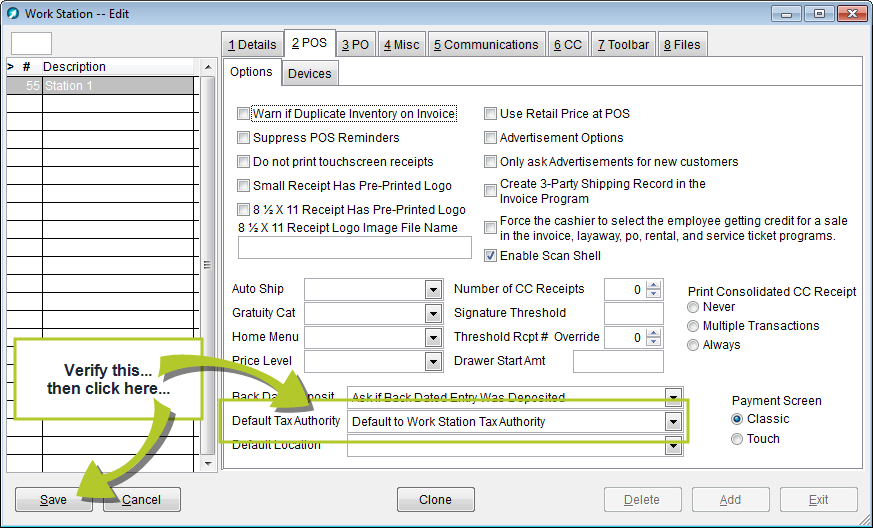The image size is (873, 528).
Task: Open Default Tax Authority dropdown
Action: (673, 422)
